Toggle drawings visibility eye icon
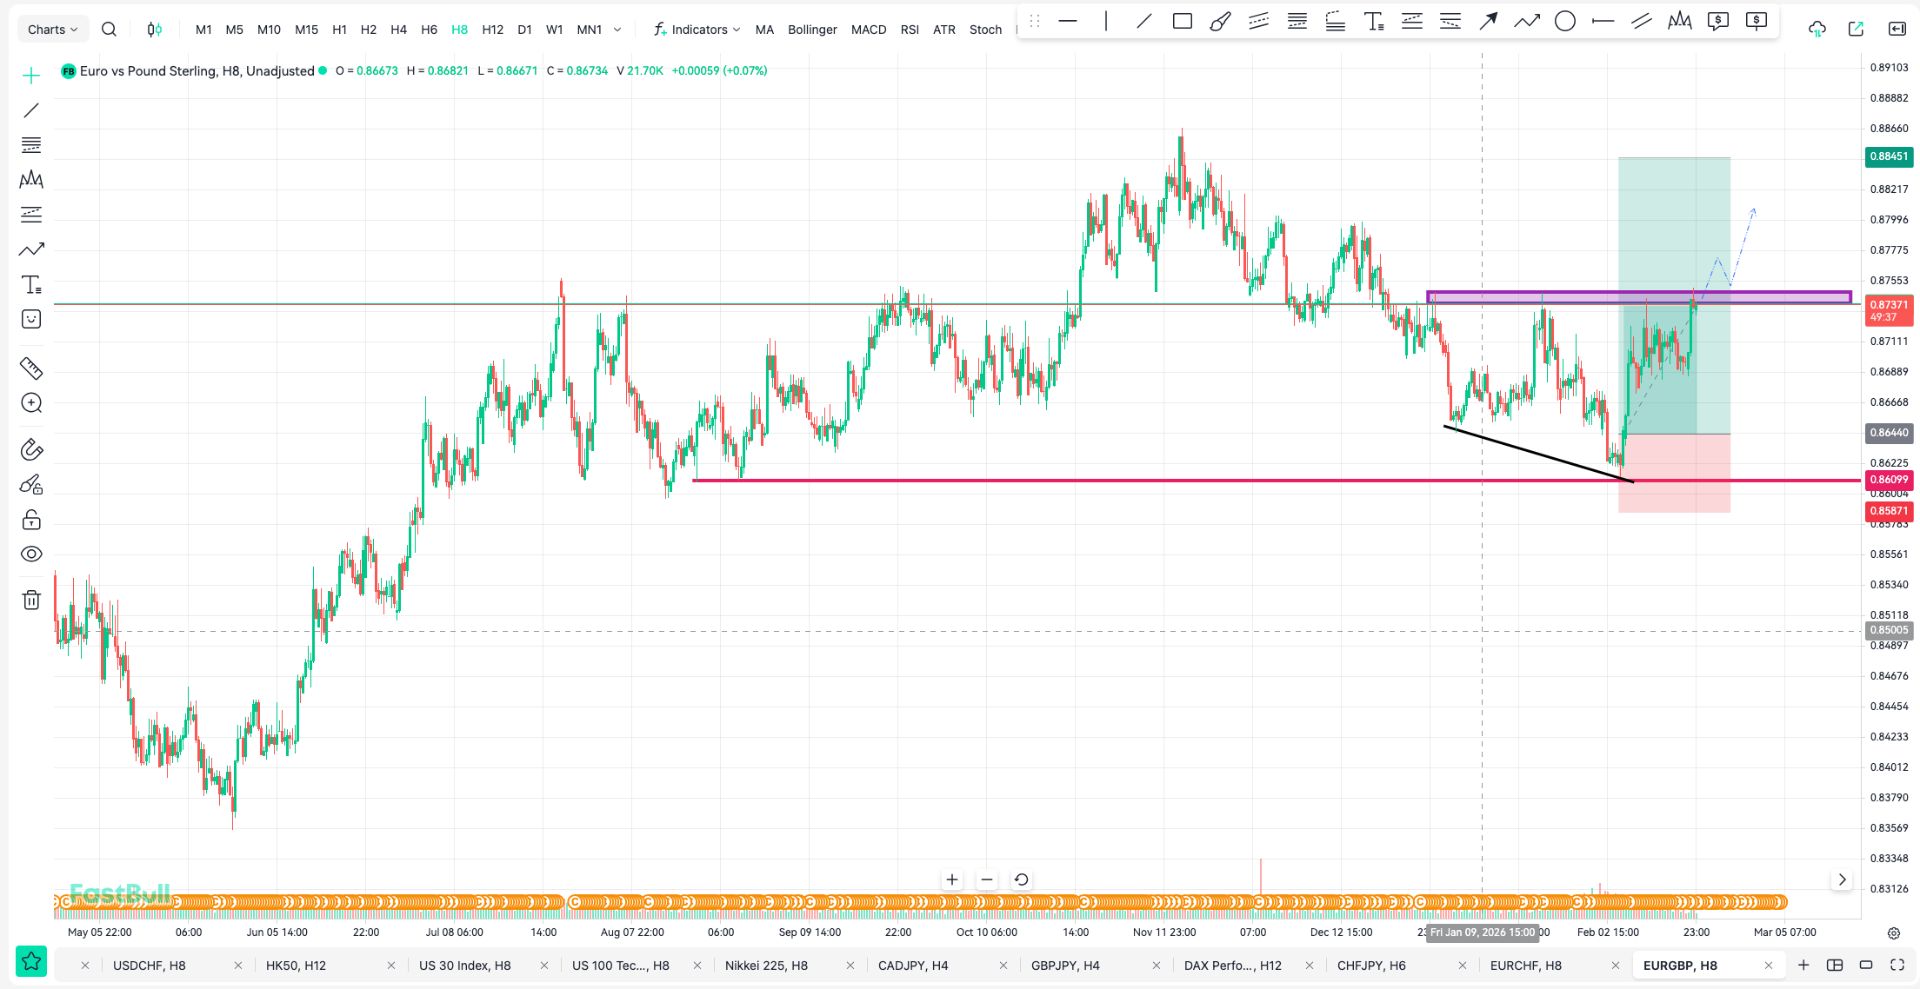Viewport: 1920px width, 989px height. 31,554
